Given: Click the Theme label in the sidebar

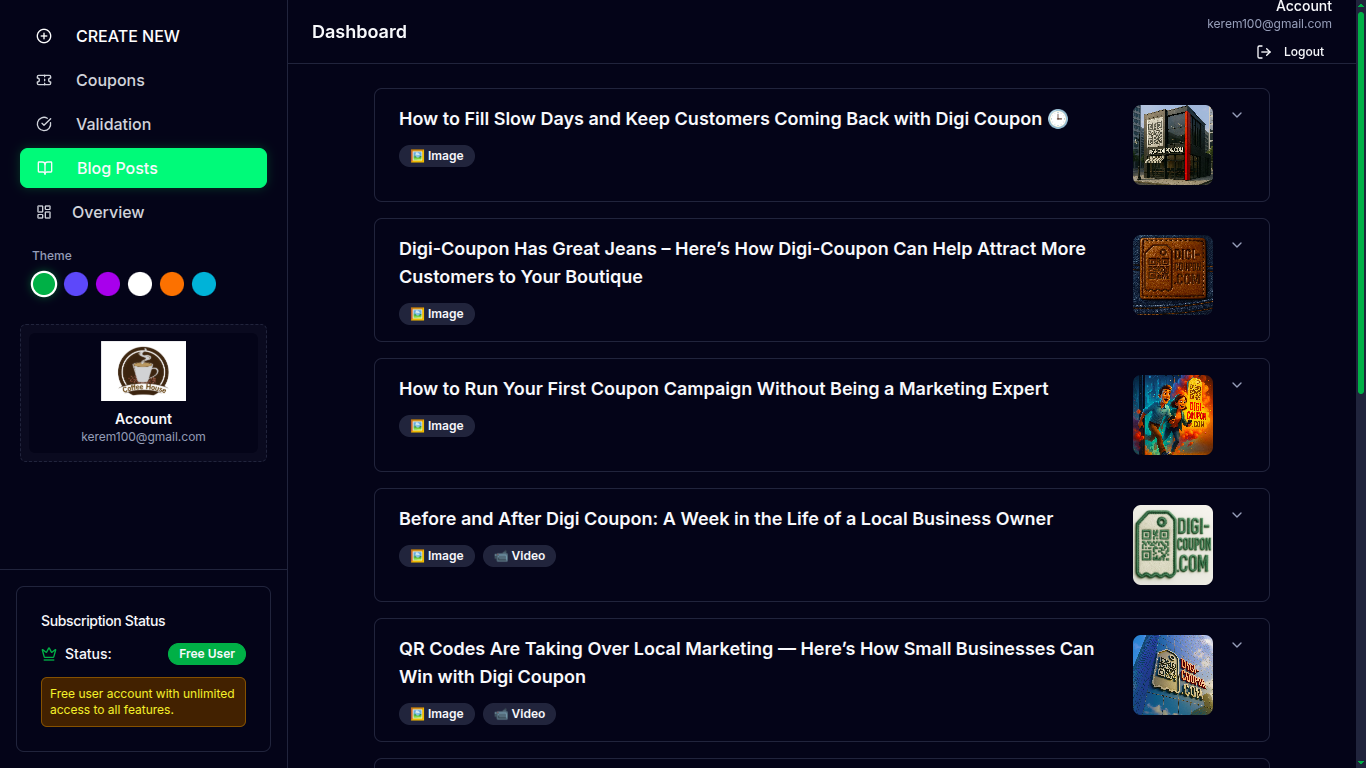Looking at the screenshot, I should [52, 256].
